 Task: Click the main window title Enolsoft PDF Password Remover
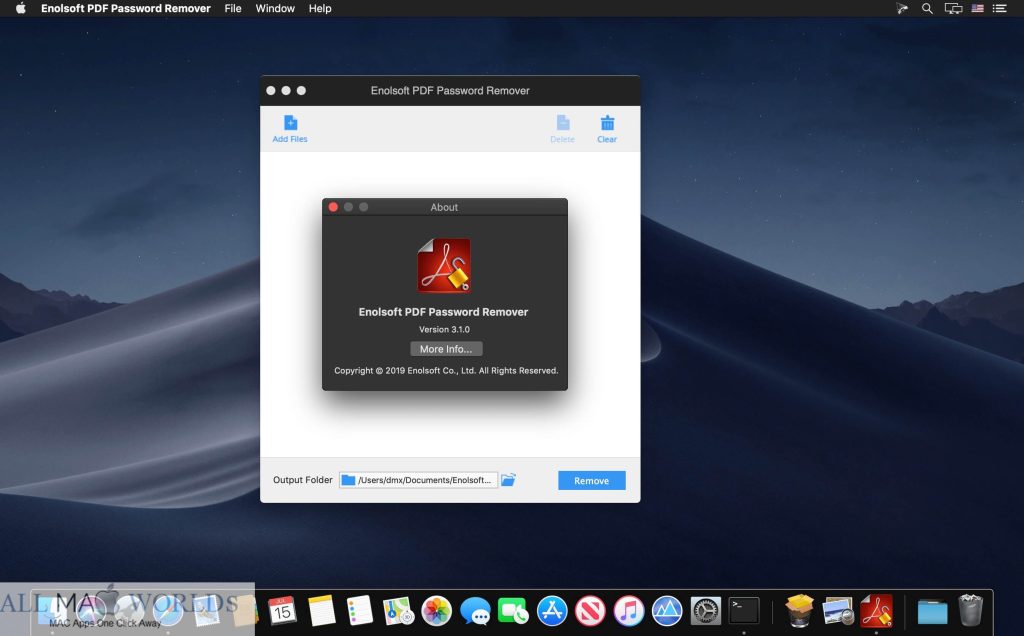pos(450,91)
